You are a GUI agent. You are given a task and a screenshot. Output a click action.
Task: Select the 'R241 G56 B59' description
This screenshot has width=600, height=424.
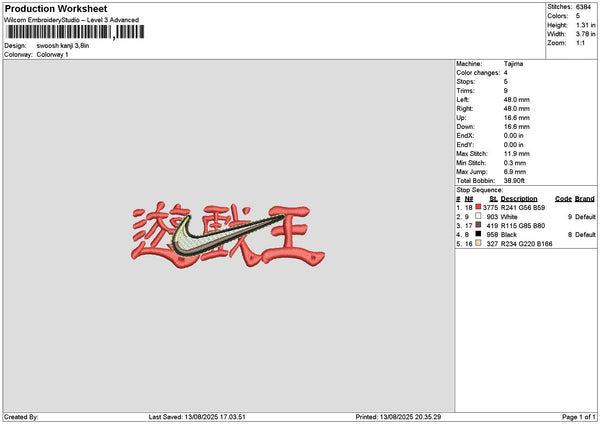coord(523,207)
